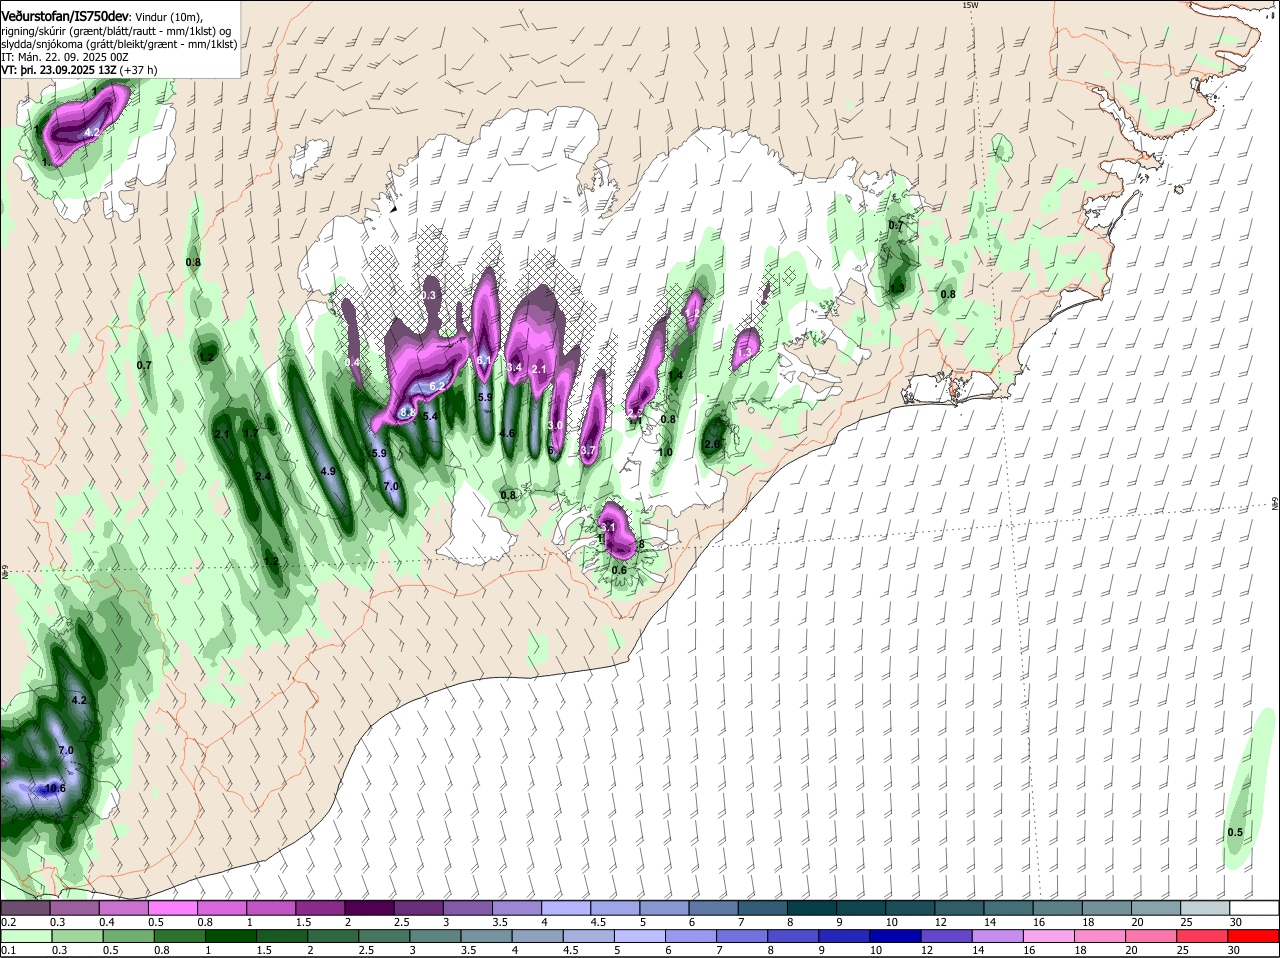Click the 'slydda/snjókoma (grátt/bleikt/grænt' description line

tap(119, 44)
